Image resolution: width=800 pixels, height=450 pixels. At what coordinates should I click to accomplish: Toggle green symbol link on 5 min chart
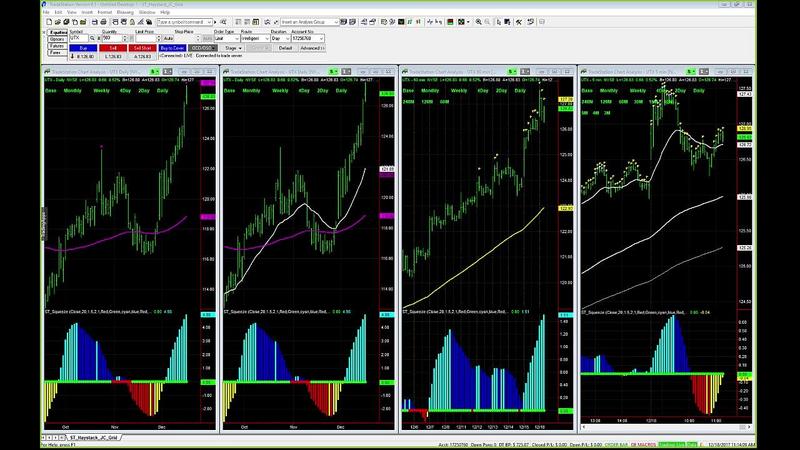pyautogui.click(x=691, y=71)
